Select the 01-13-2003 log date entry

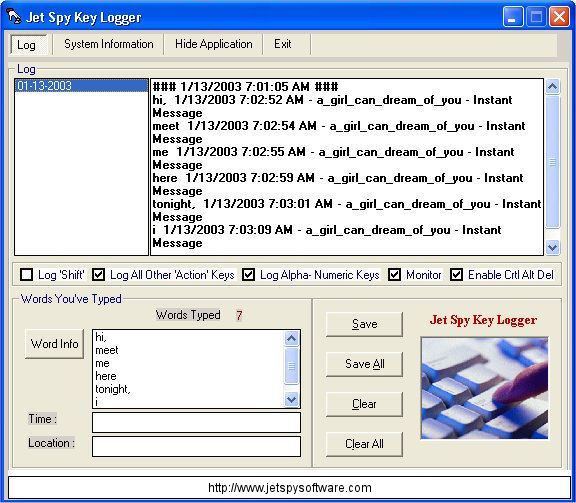tap(81, 86)
